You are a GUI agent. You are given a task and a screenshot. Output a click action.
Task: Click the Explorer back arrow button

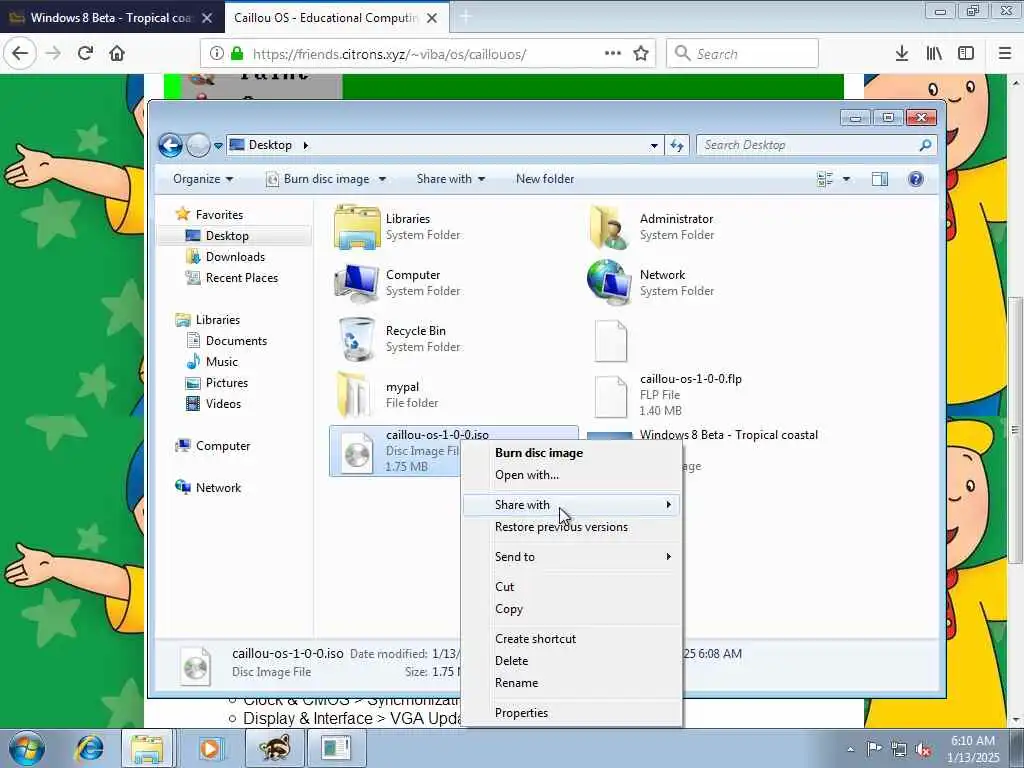pyautogui.click(x=170, y=145)
